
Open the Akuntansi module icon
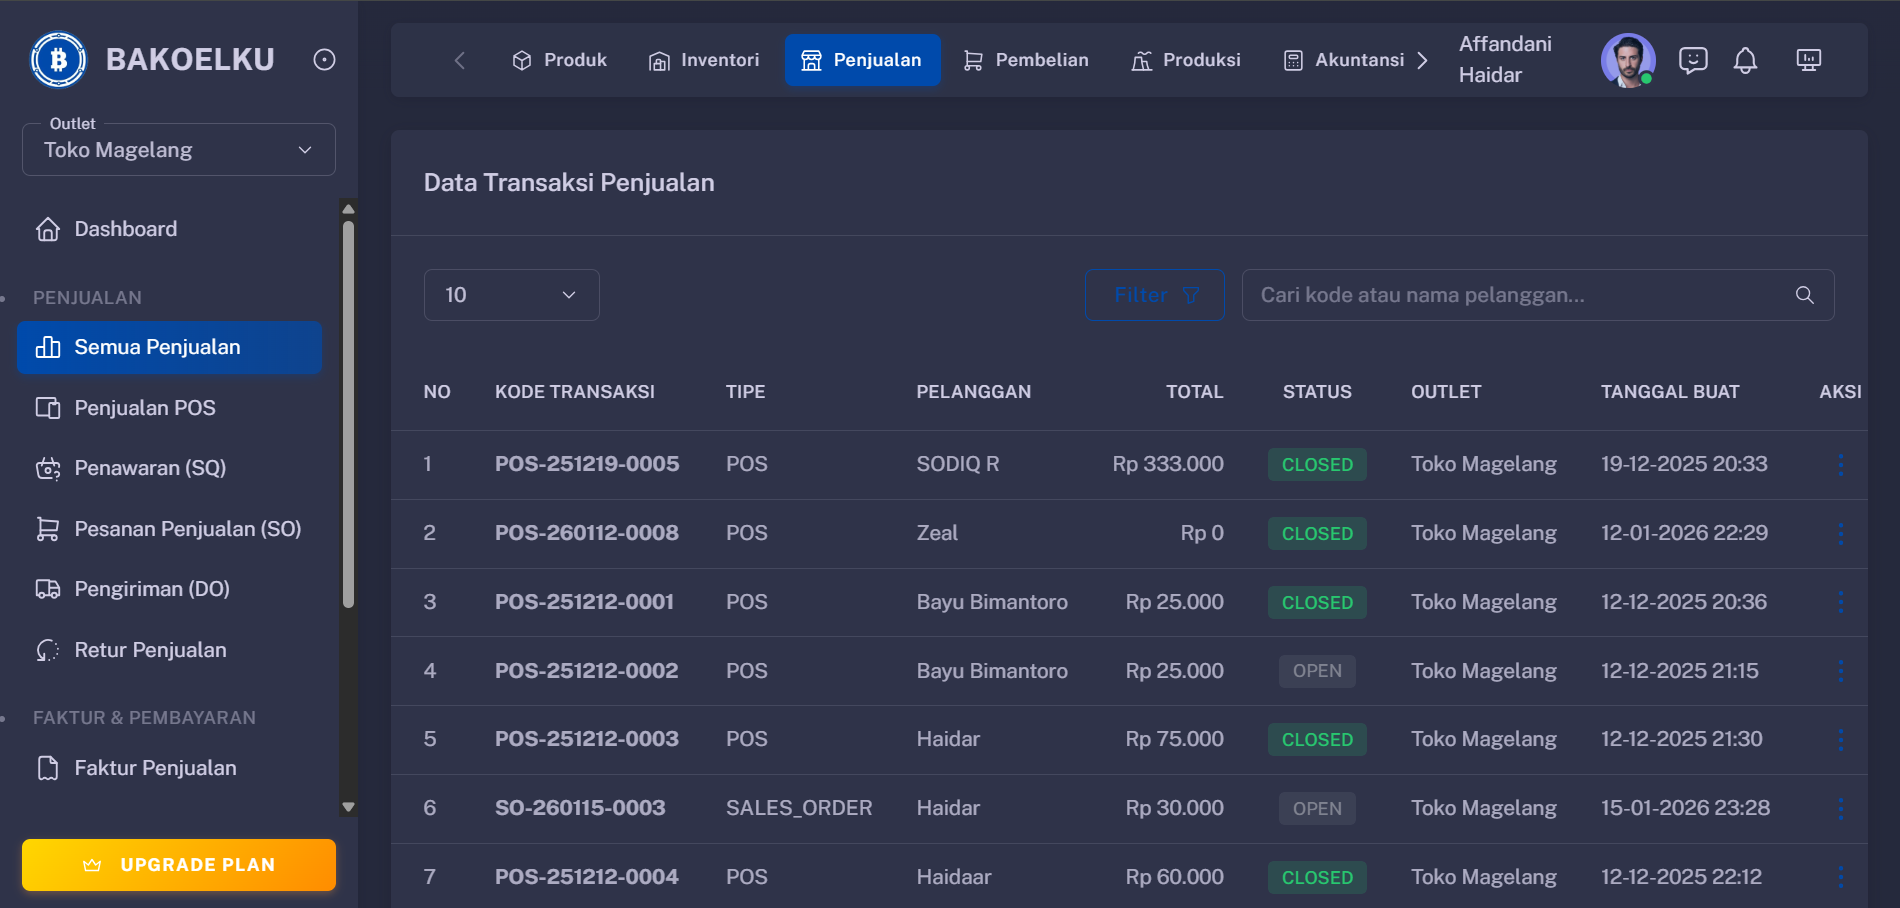click(x=1293, y=60)
